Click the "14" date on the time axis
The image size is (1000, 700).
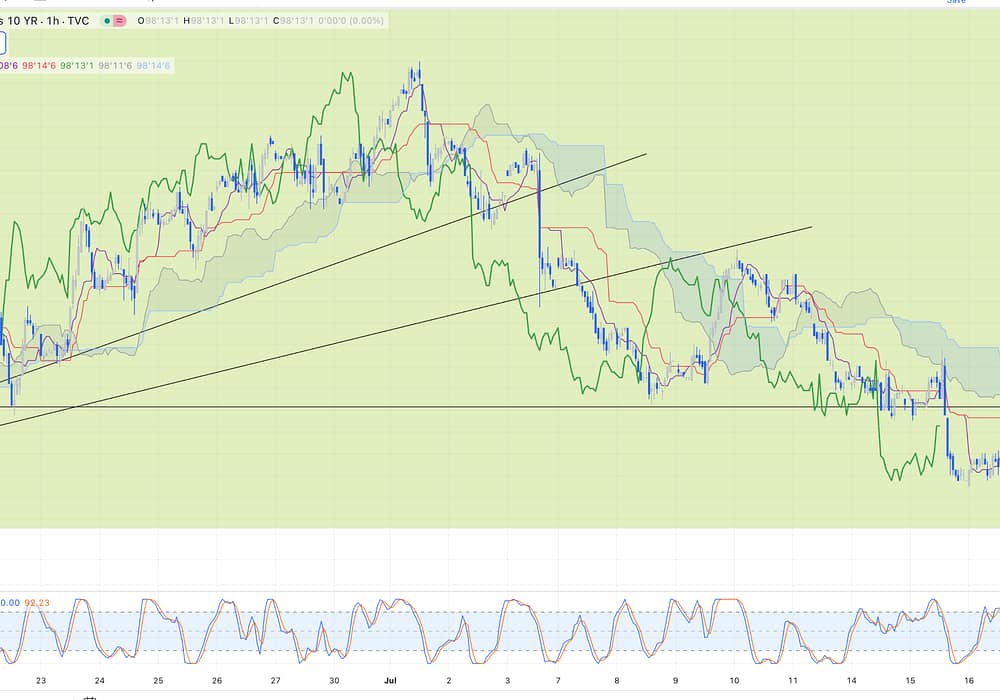point(851,680)
